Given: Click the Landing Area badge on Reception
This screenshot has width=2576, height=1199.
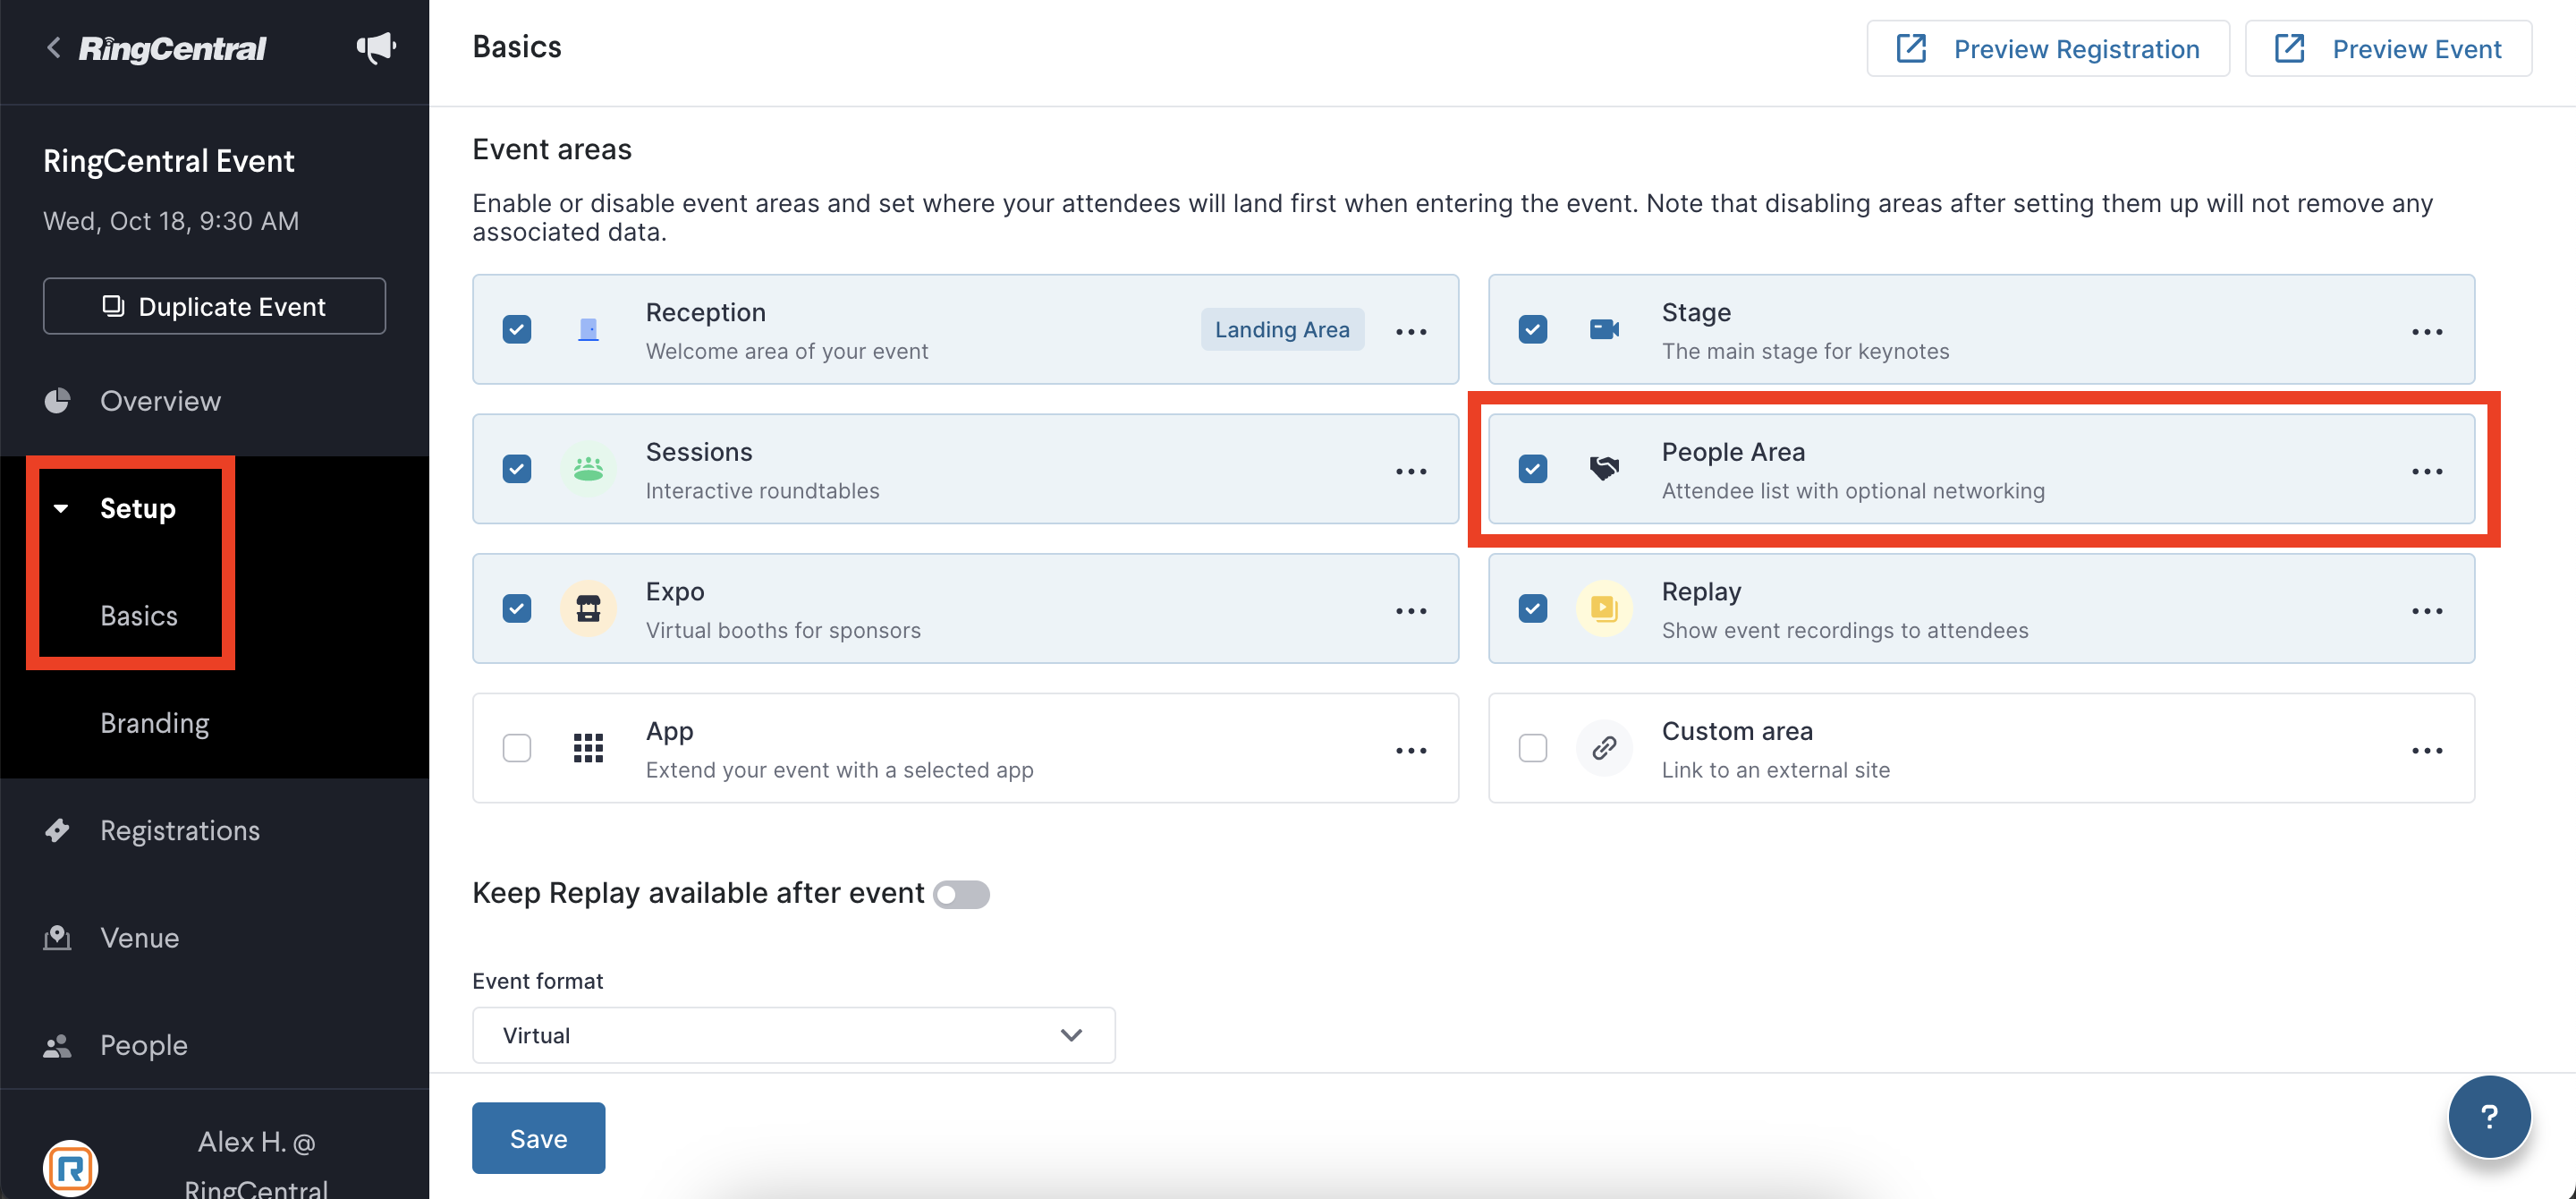Looking at the screenshot, I should 1282,329.
